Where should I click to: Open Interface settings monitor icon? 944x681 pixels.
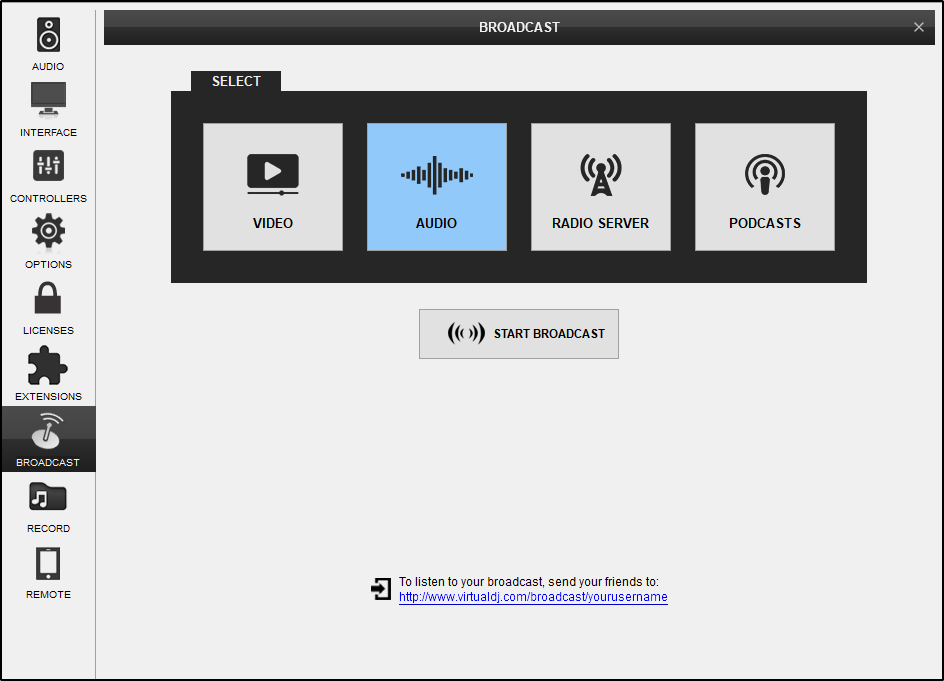[48, 100]
